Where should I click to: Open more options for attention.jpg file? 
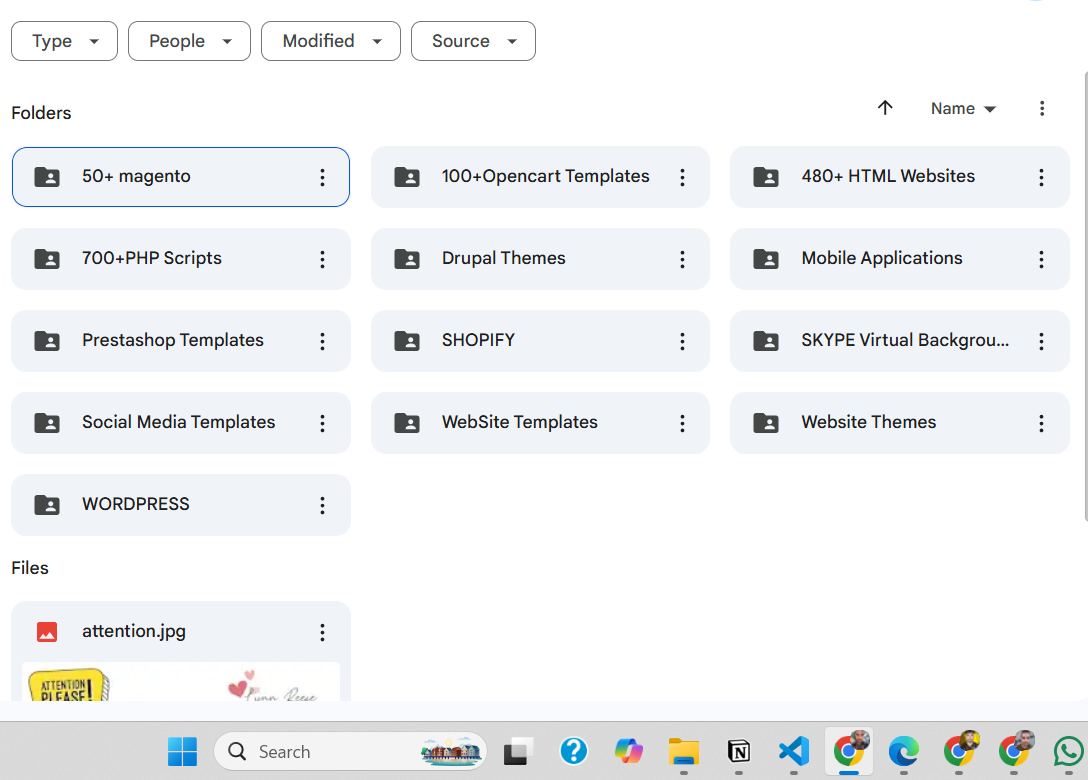(x=323, y=631)
